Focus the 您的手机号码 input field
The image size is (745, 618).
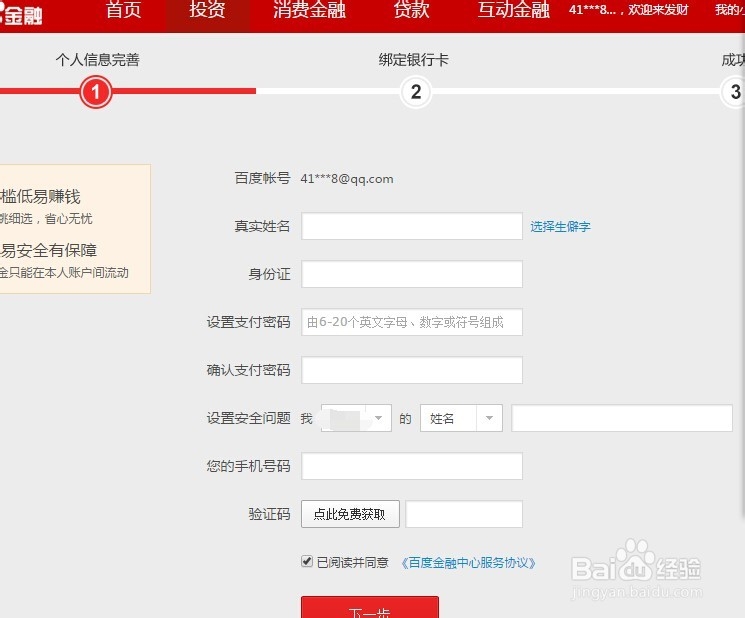coord(412,466)
